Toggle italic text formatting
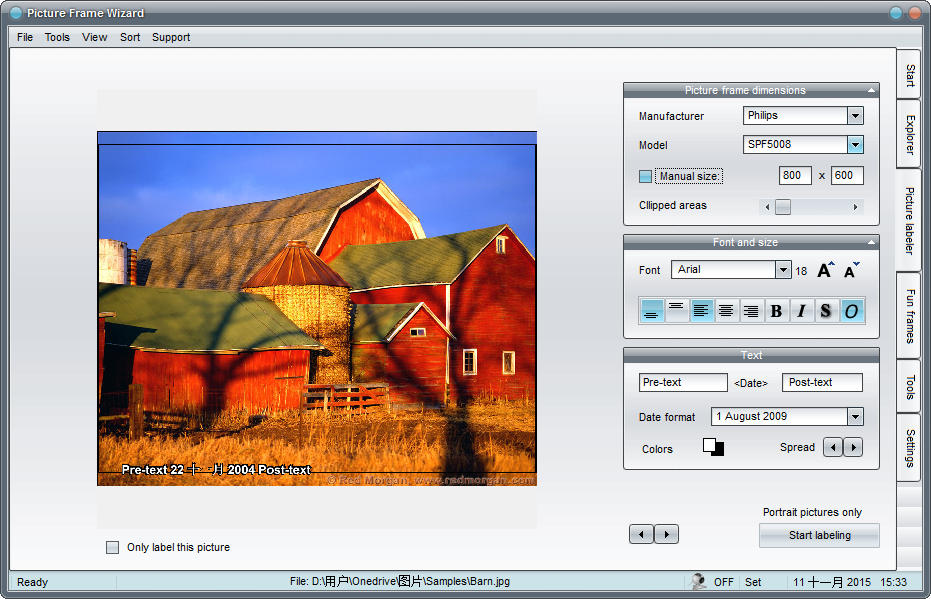The width and height of the screenshot is (931, 599). (801, 311)
